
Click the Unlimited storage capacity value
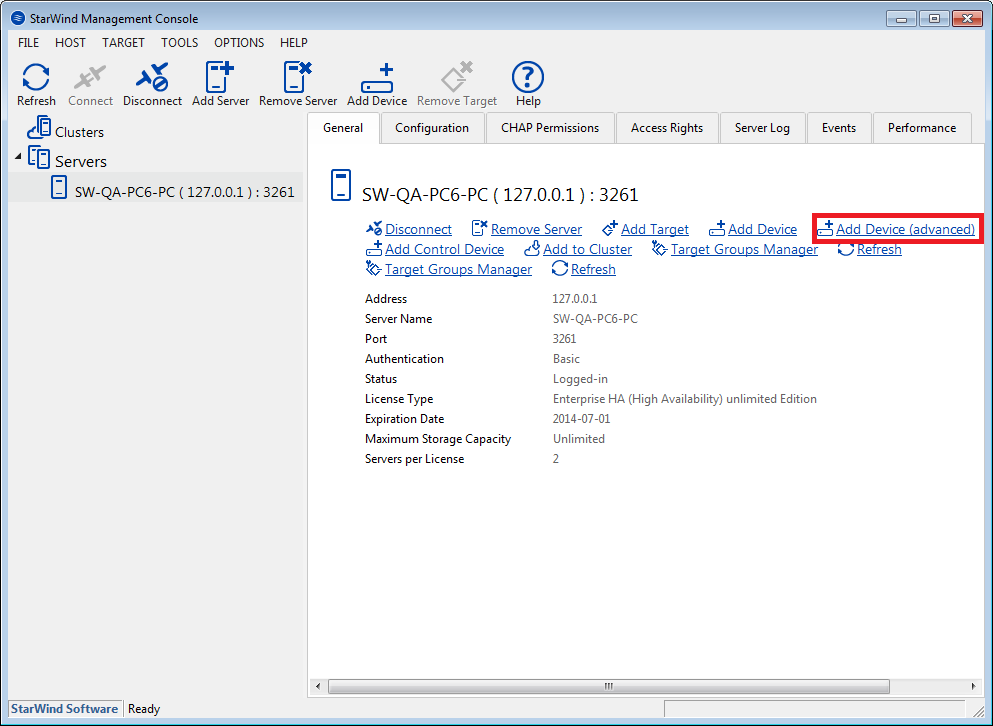point(579,439)
